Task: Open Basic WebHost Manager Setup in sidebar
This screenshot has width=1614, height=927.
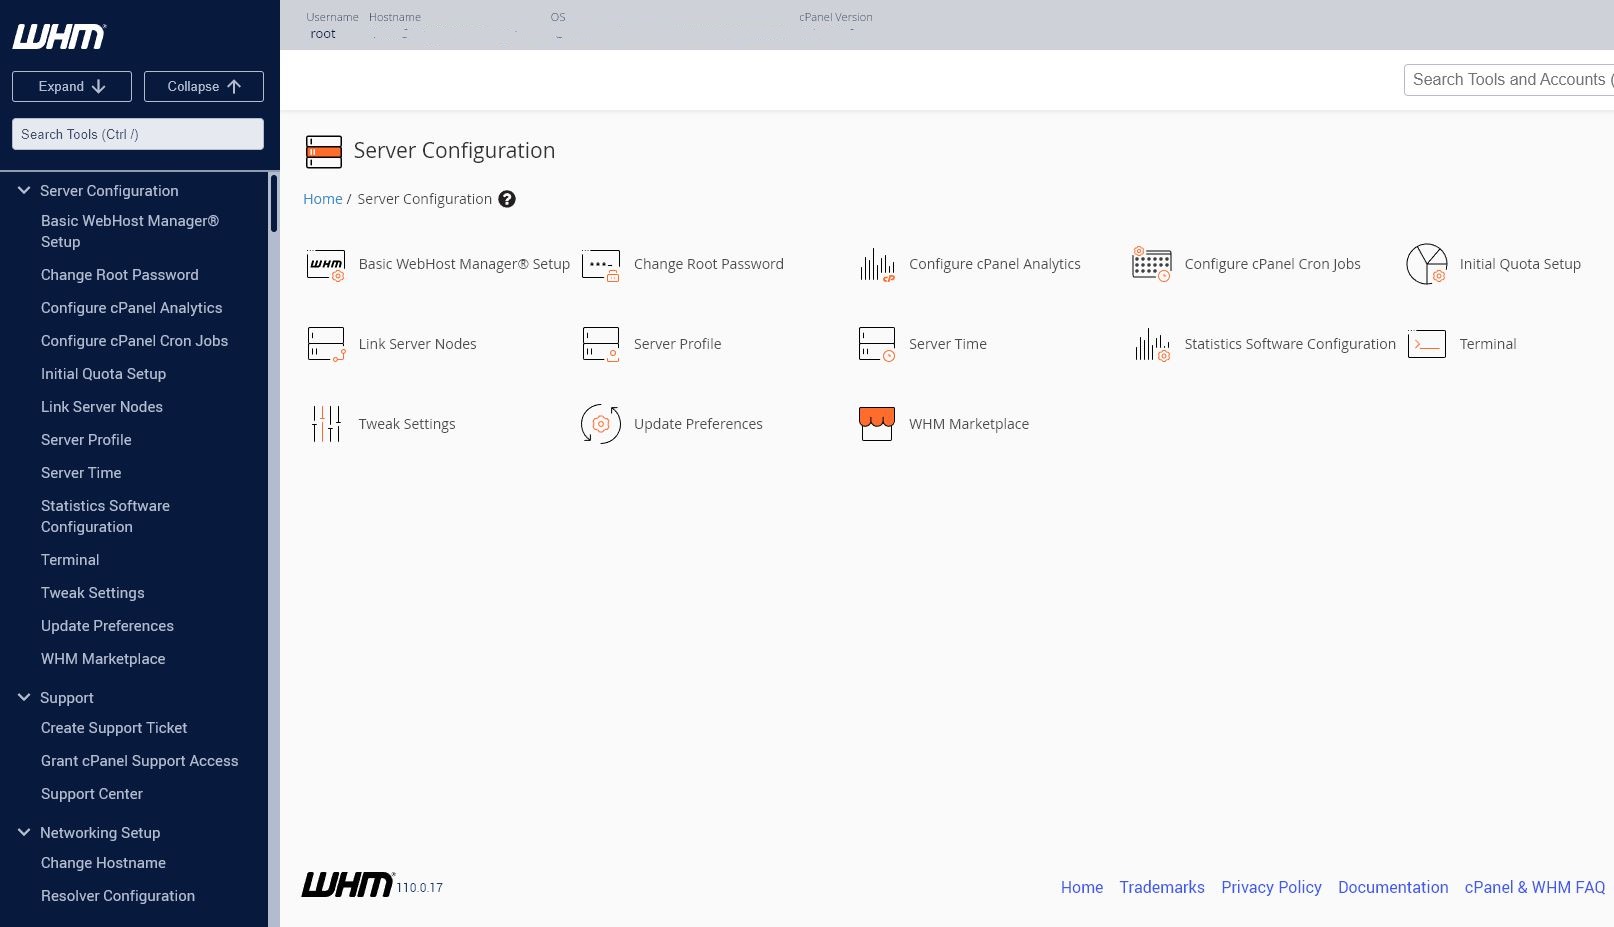Action: 130,231
